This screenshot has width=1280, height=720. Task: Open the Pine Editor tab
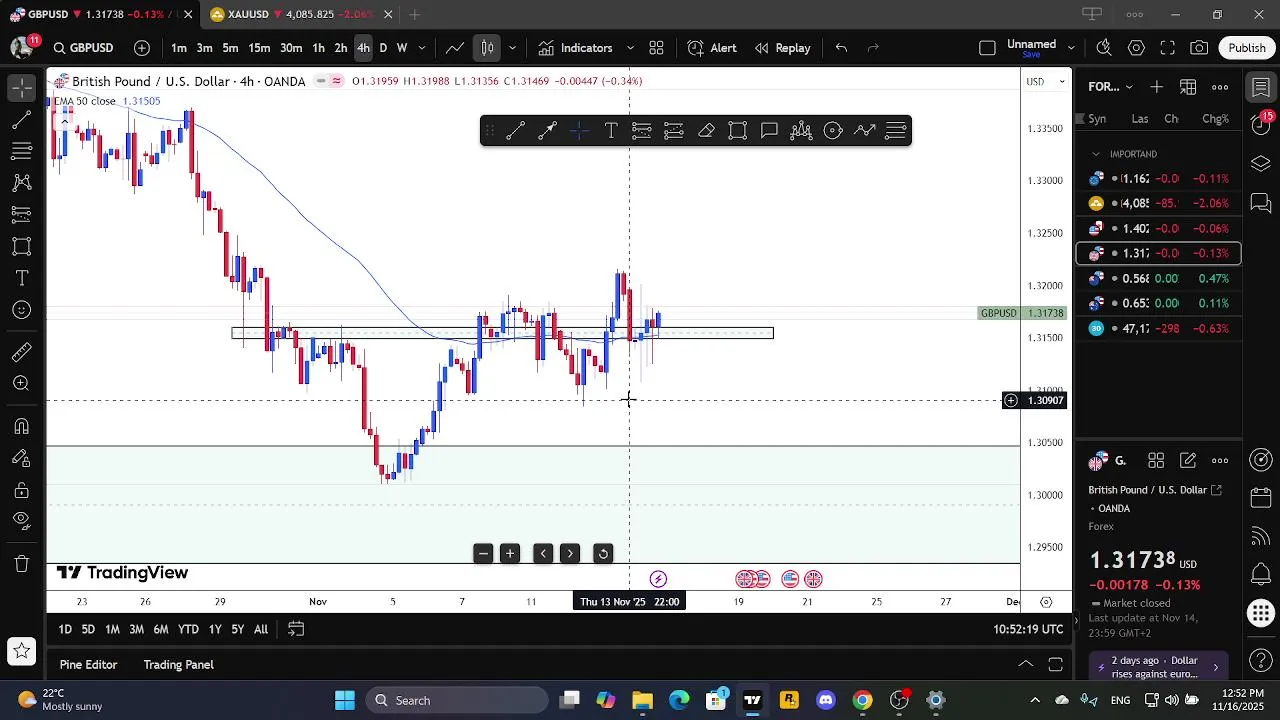(88, 665)
